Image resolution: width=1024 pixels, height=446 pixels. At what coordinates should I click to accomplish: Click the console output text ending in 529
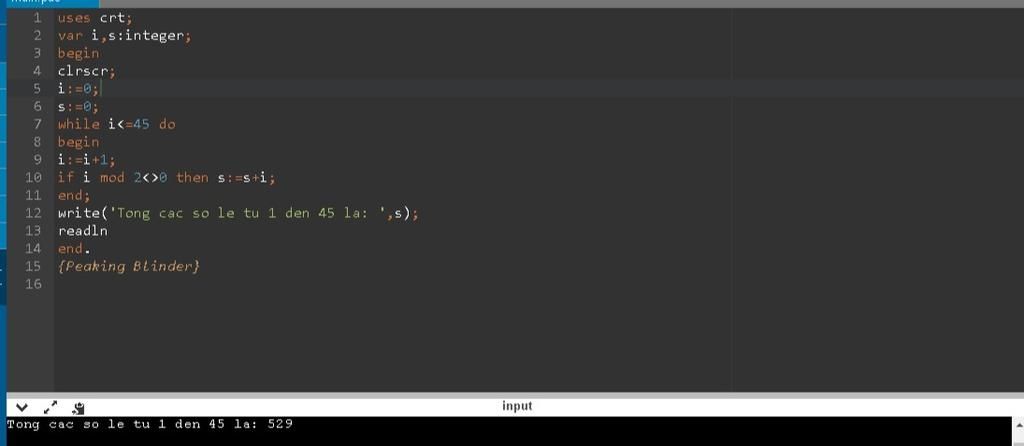(150, 424)
